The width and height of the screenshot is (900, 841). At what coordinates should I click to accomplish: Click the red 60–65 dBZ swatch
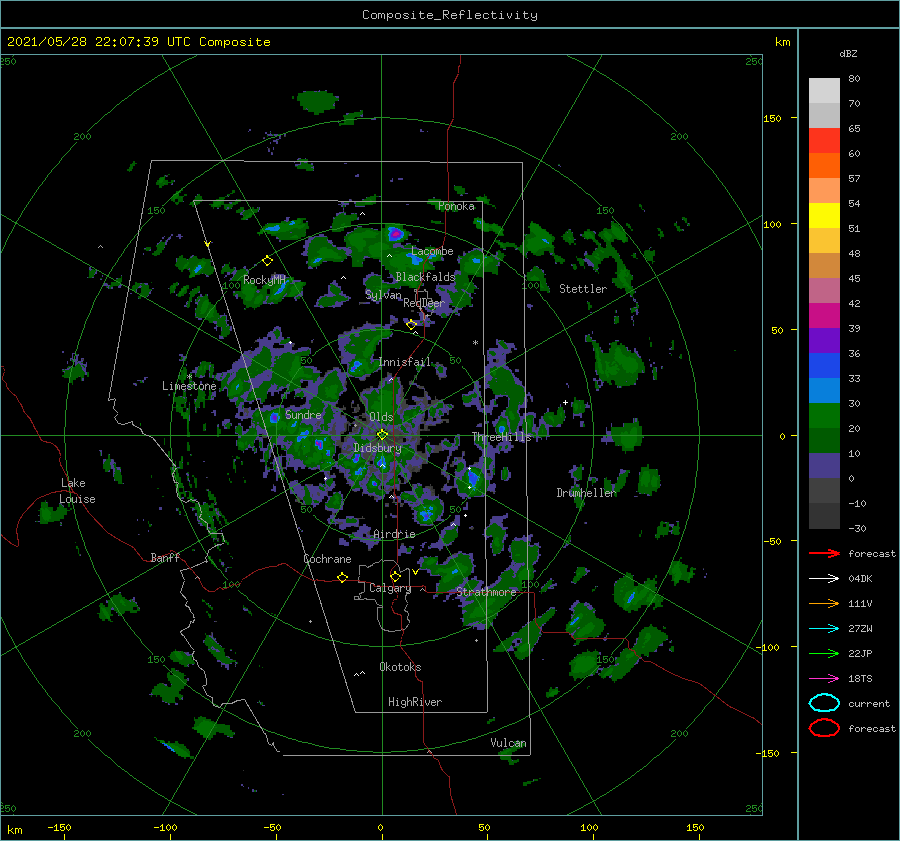click(824, 140)
